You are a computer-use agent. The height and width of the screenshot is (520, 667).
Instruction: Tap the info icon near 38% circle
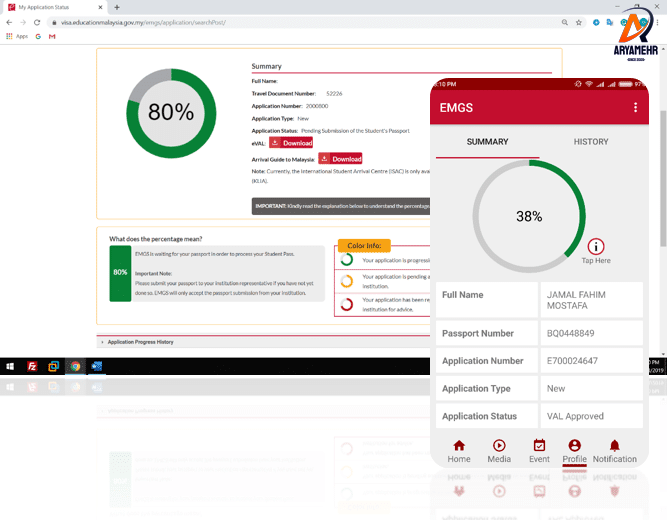click(x=596, y=246)
